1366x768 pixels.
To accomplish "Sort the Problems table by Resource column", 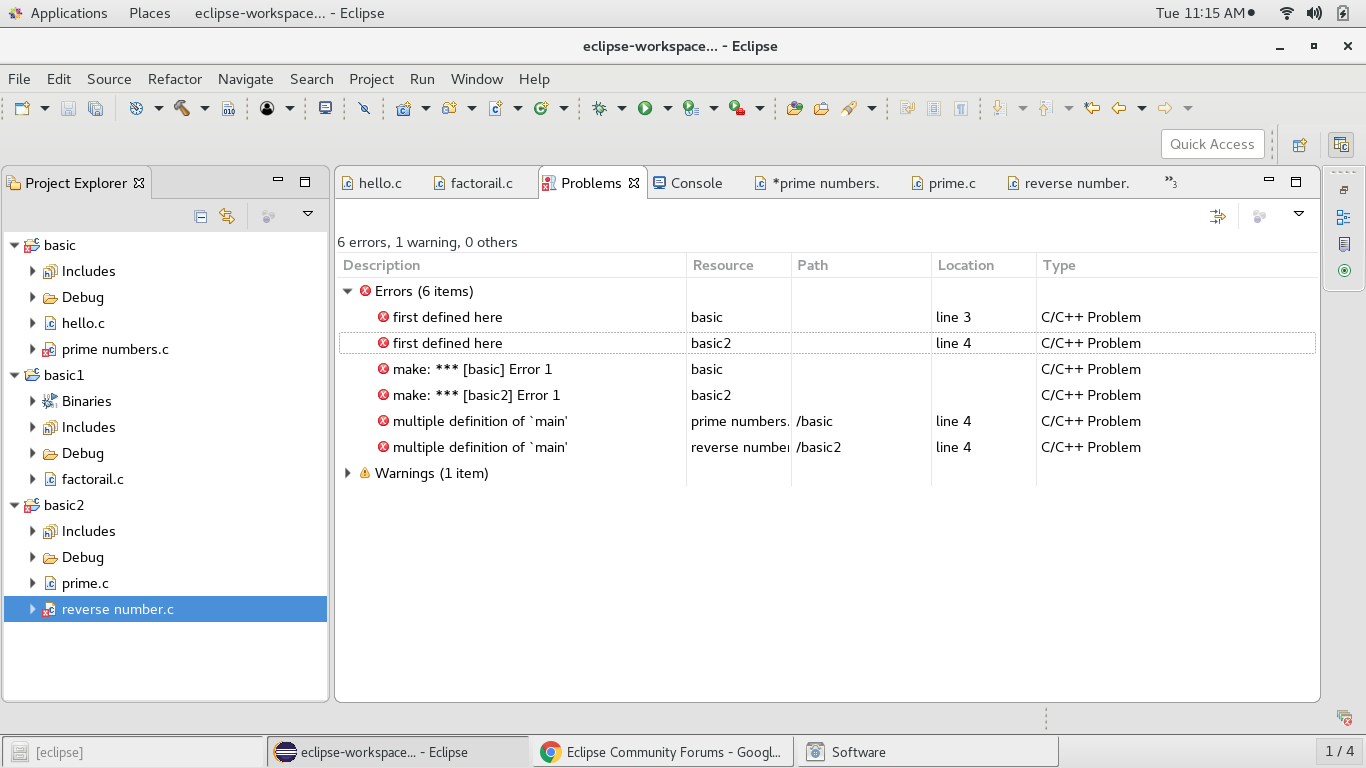I will [739, 265].
